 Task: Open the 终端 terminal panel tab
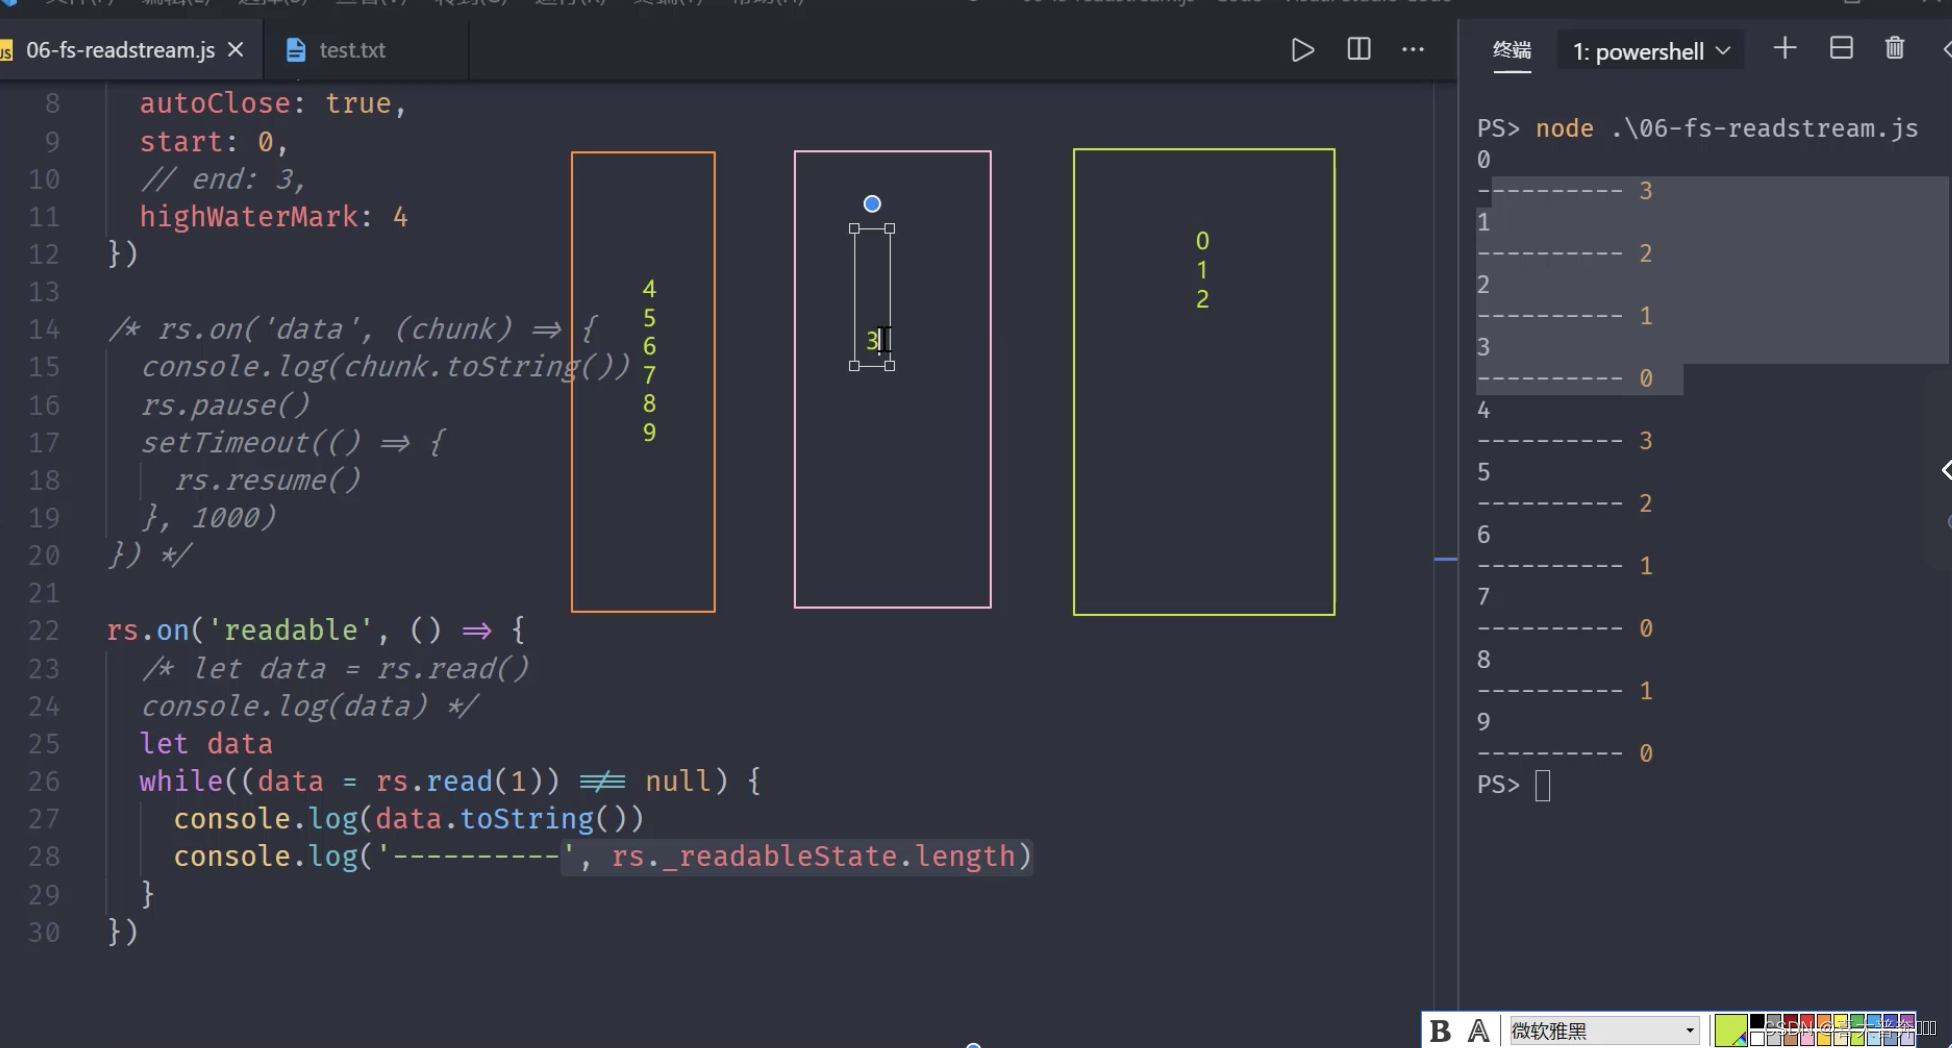click(1512, 50)
